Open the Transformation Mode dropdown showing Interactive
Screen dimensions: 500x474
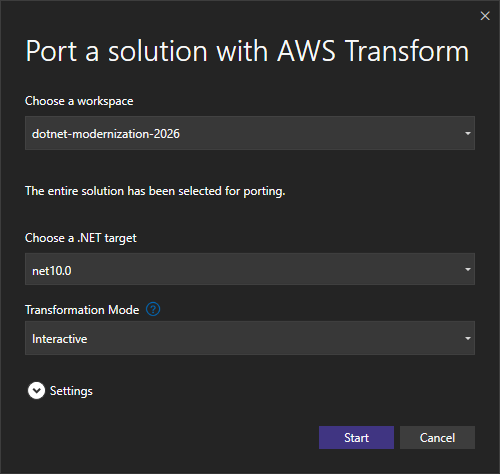[x=250, y=338]
